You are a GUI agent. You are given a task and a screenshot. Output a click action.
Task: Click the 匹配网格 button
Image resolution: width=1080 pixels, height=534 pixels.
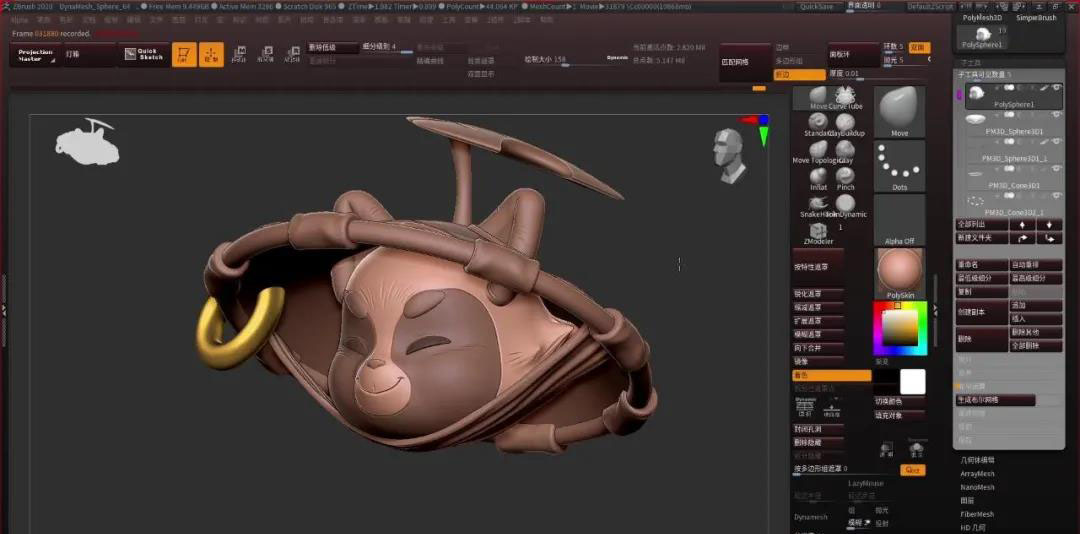tap(745, 62)
